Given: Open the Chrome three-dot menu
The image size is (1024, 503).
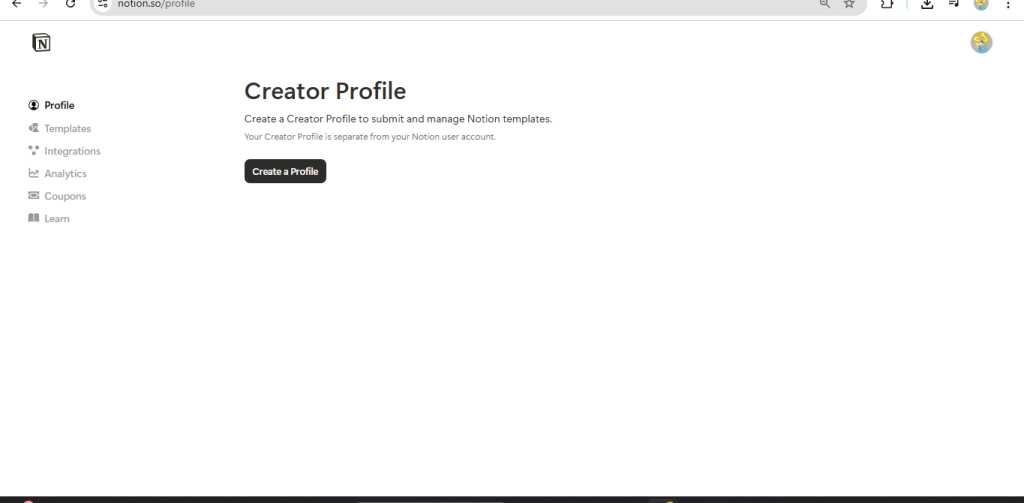Looking at the screenshot, I should [x=1008, y=4].
